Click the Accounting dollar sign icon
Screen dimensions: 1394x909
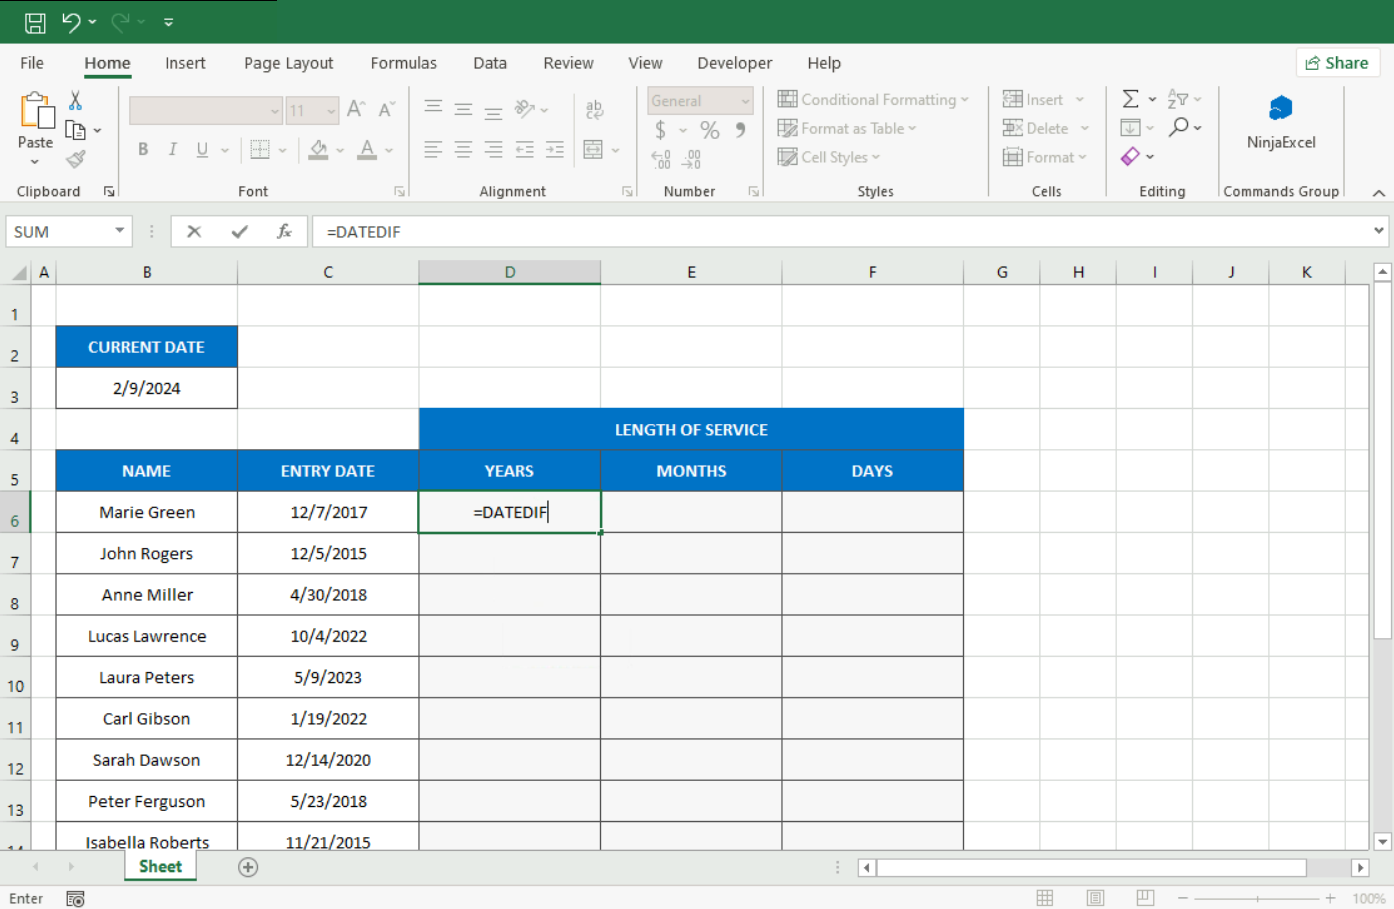pyautogui.click(x=660, y=130)
